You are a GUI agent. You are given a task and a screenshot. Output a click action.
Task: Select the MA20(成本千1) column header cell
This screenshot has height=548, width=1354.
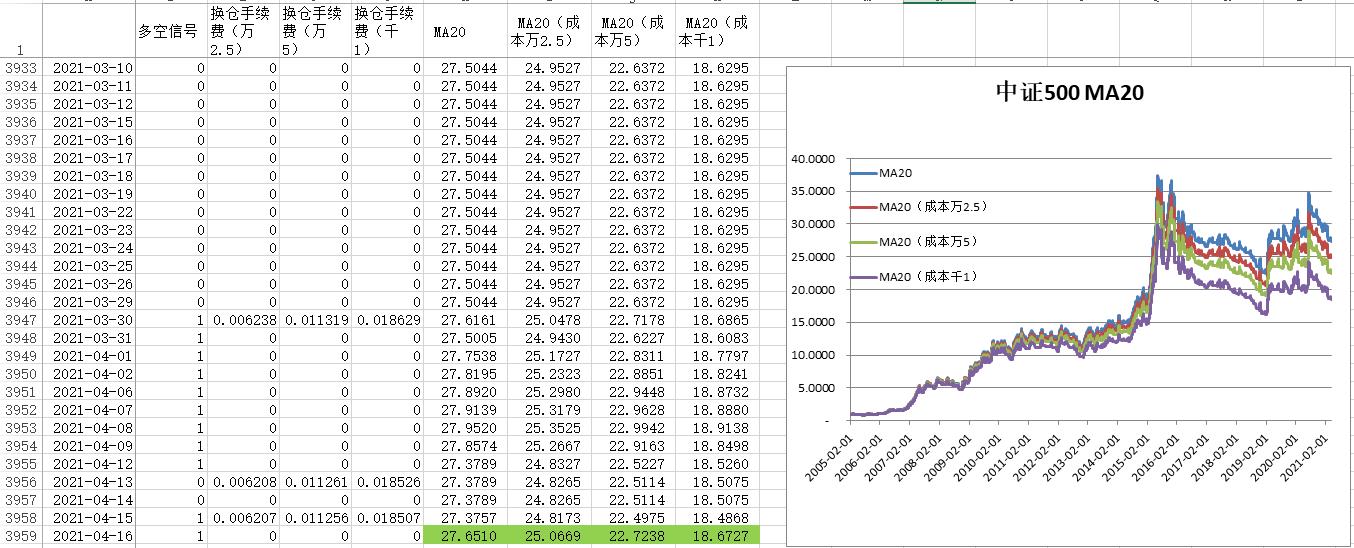click(718, 31)
